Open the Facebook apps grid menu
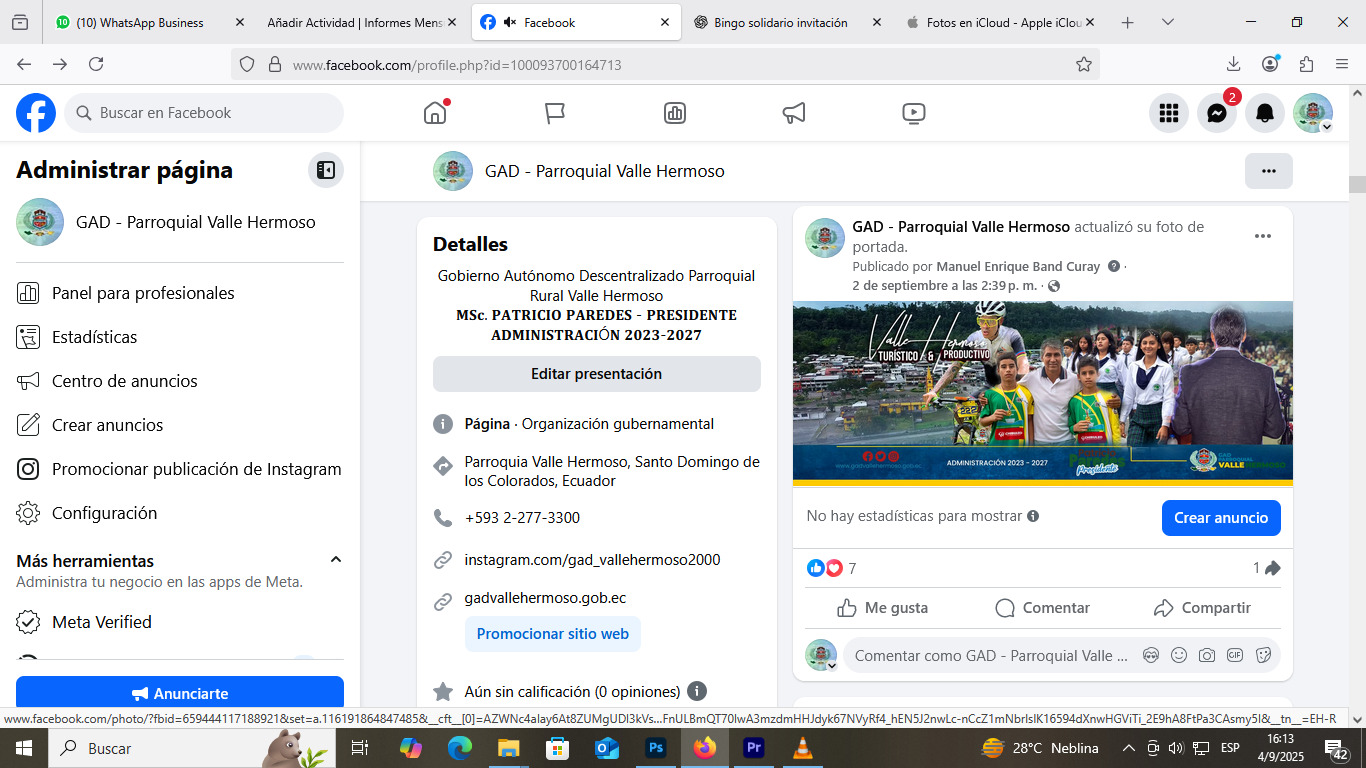 coord(1169,113)
